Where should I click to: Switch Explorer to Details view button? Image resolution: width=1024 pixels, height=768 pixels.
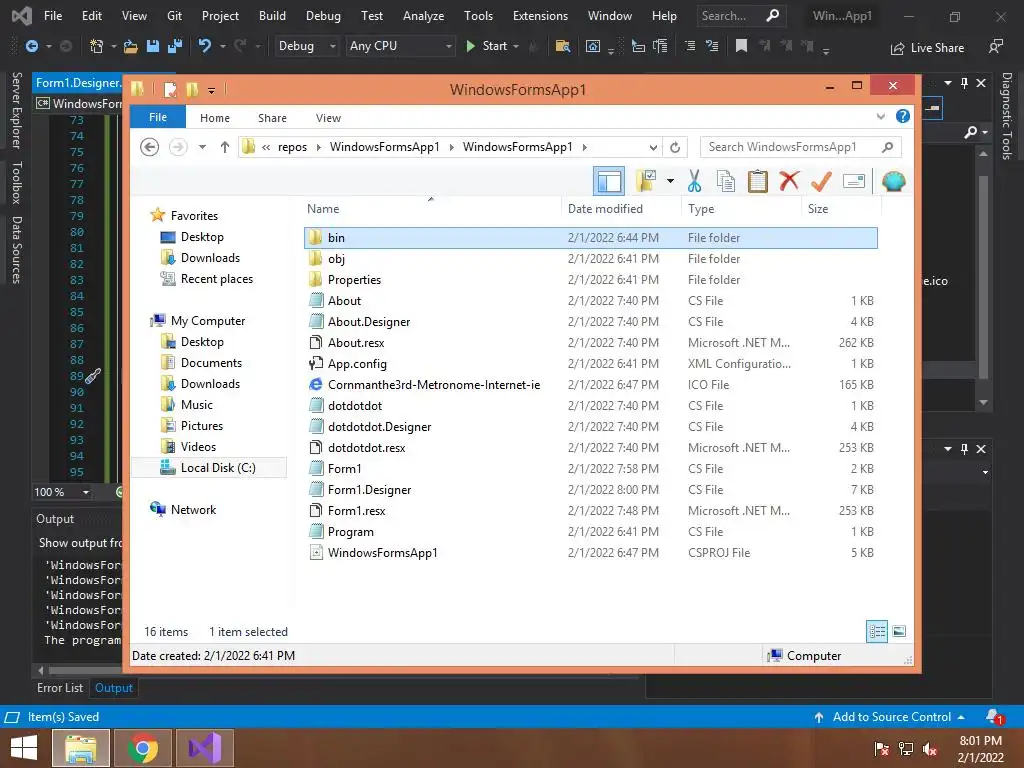(877, 631)
